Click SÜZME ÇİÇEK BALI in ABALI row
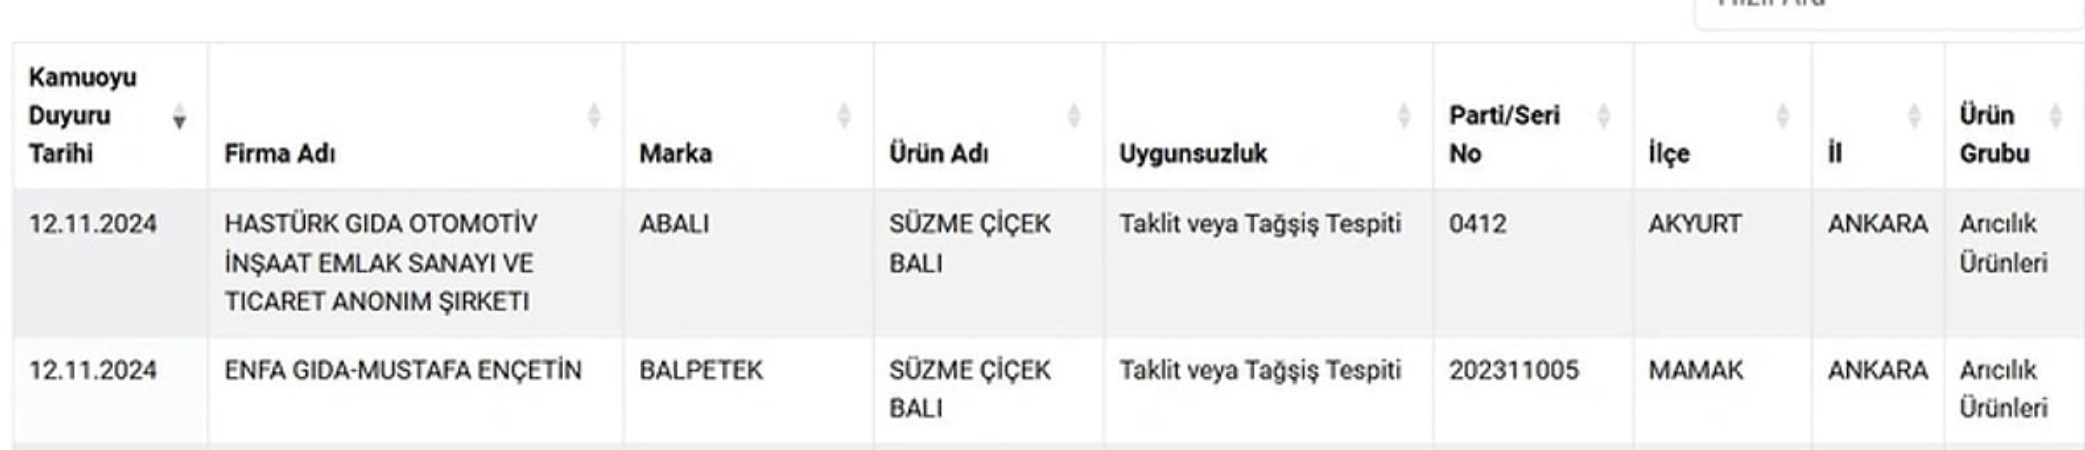 pos(969,243)
